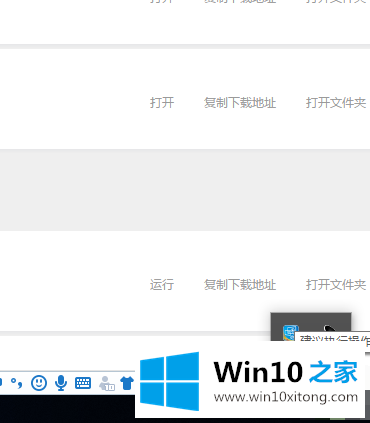The width and height of the screenshot is (370, 423).
Task: Open the soft keyboard icon in the input toolbar
Action: [83, 383]
